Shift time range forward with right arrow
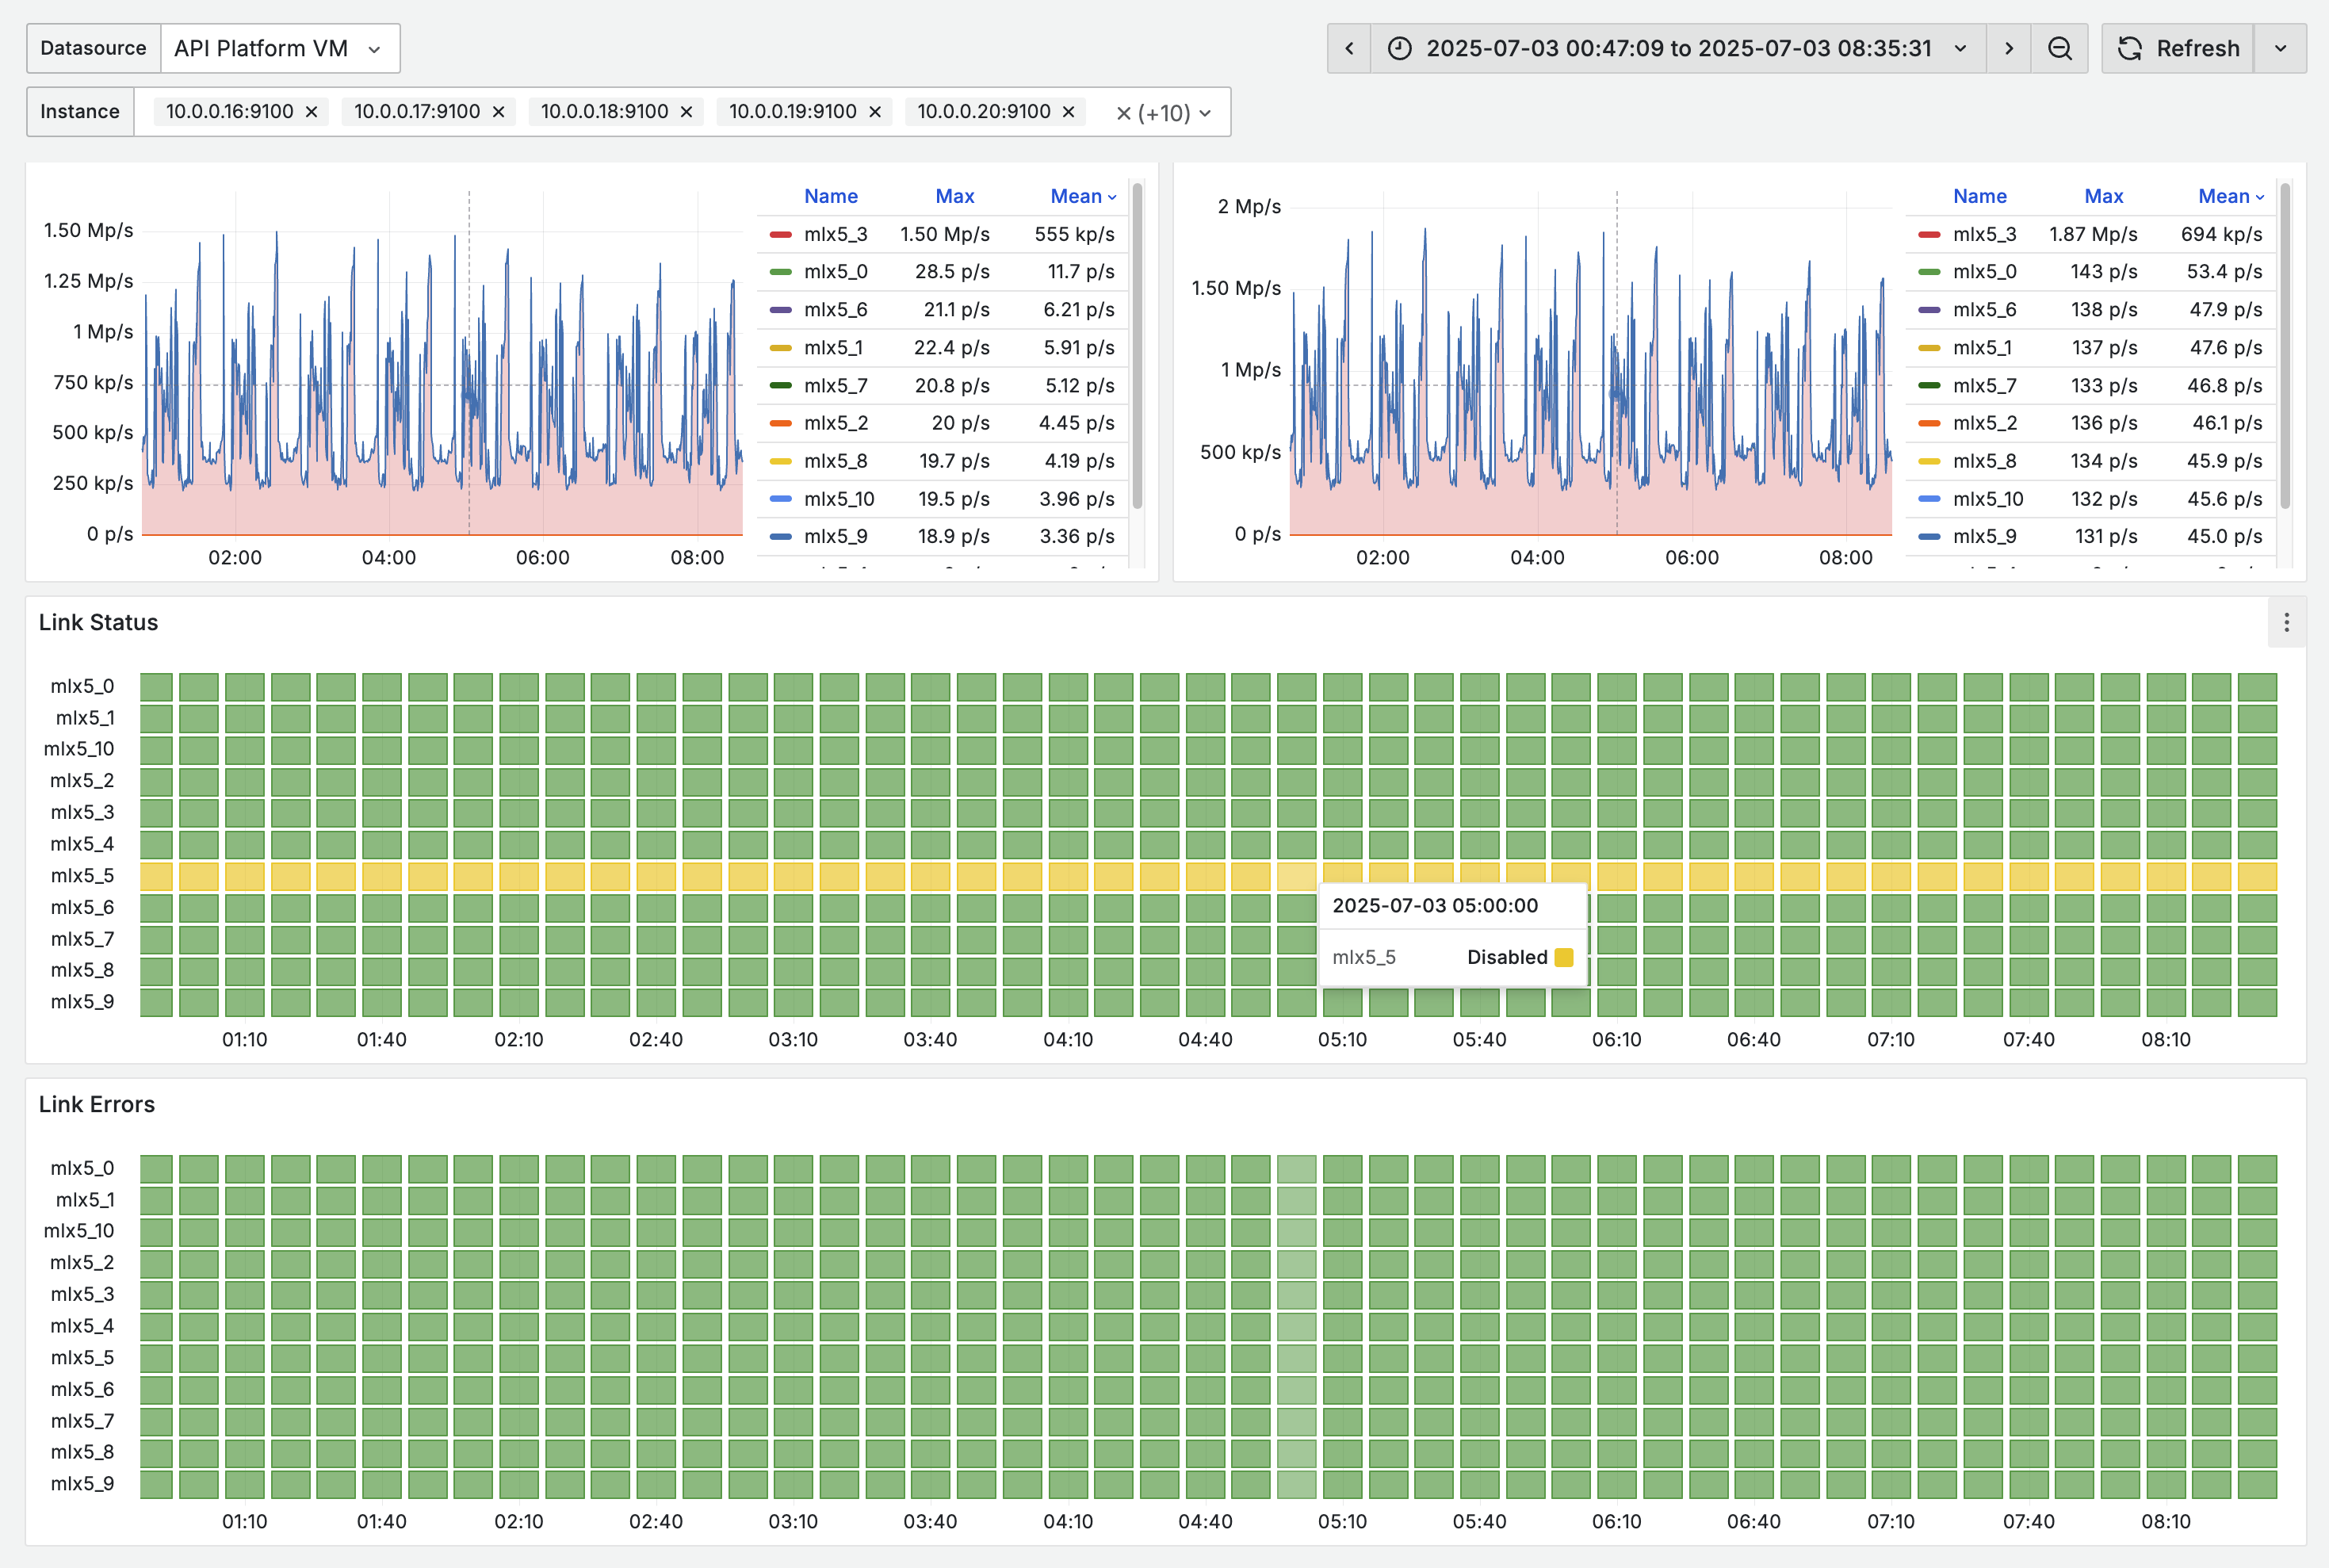 pyautogui.click(x=2009, y=48)
